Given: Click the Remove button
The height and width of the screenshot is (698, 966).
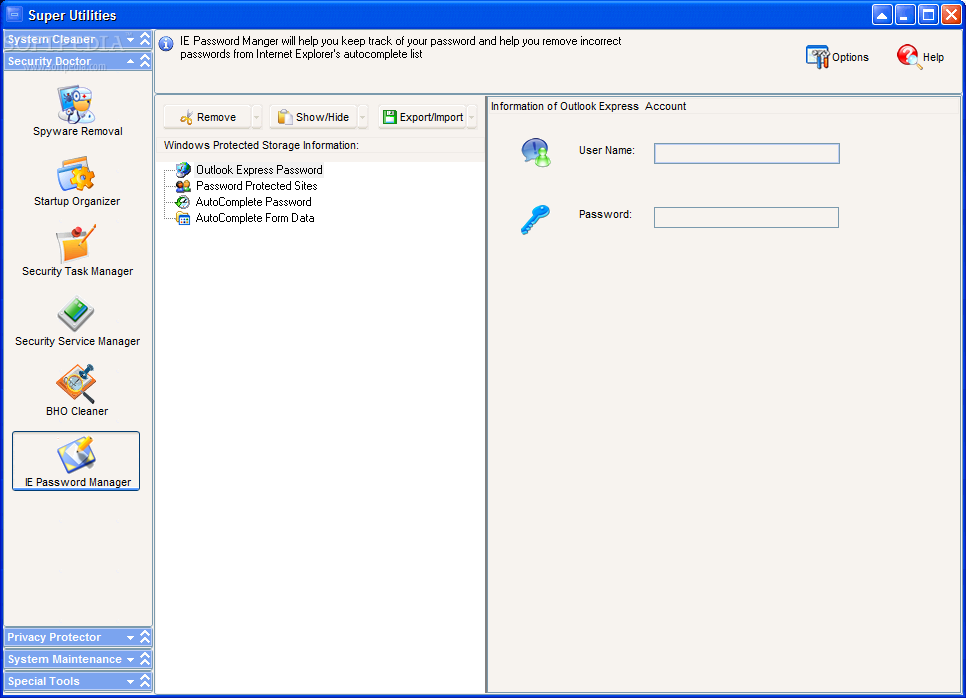Looking at the screenshot, I should coord(208,117).
